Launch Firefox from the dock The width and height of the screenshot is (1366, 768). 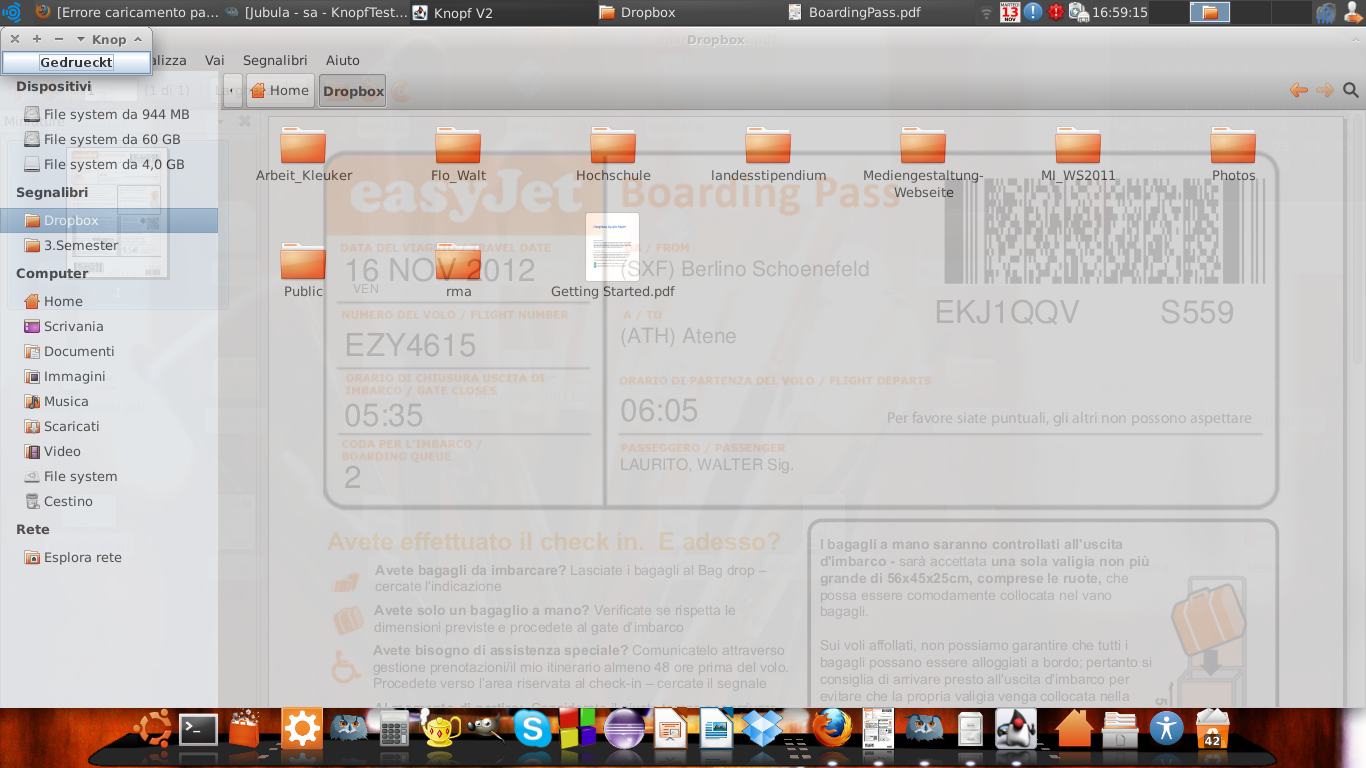831,728
